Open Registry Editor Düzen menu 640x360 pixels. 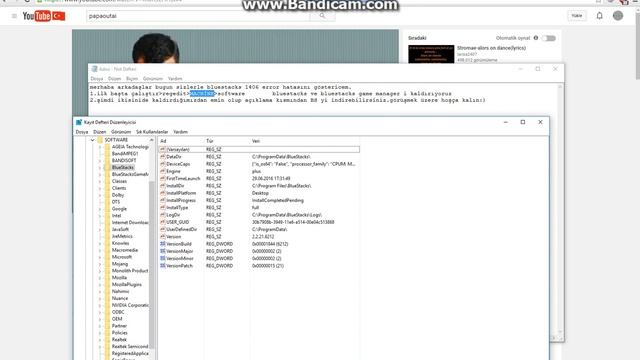tap(100, 132)
